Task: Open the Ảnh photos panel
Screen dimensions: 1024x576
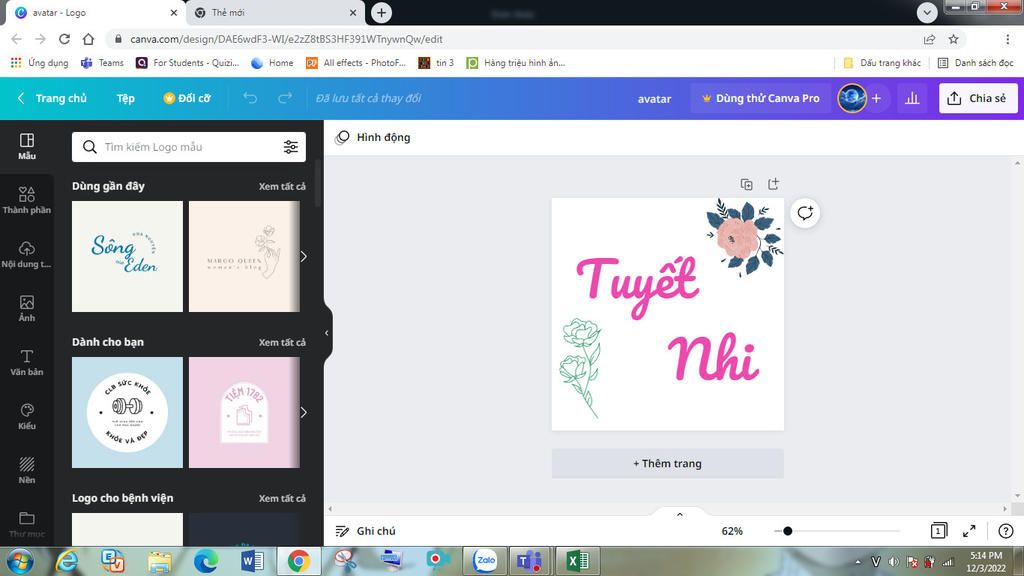Action: [x=27, y=308]
